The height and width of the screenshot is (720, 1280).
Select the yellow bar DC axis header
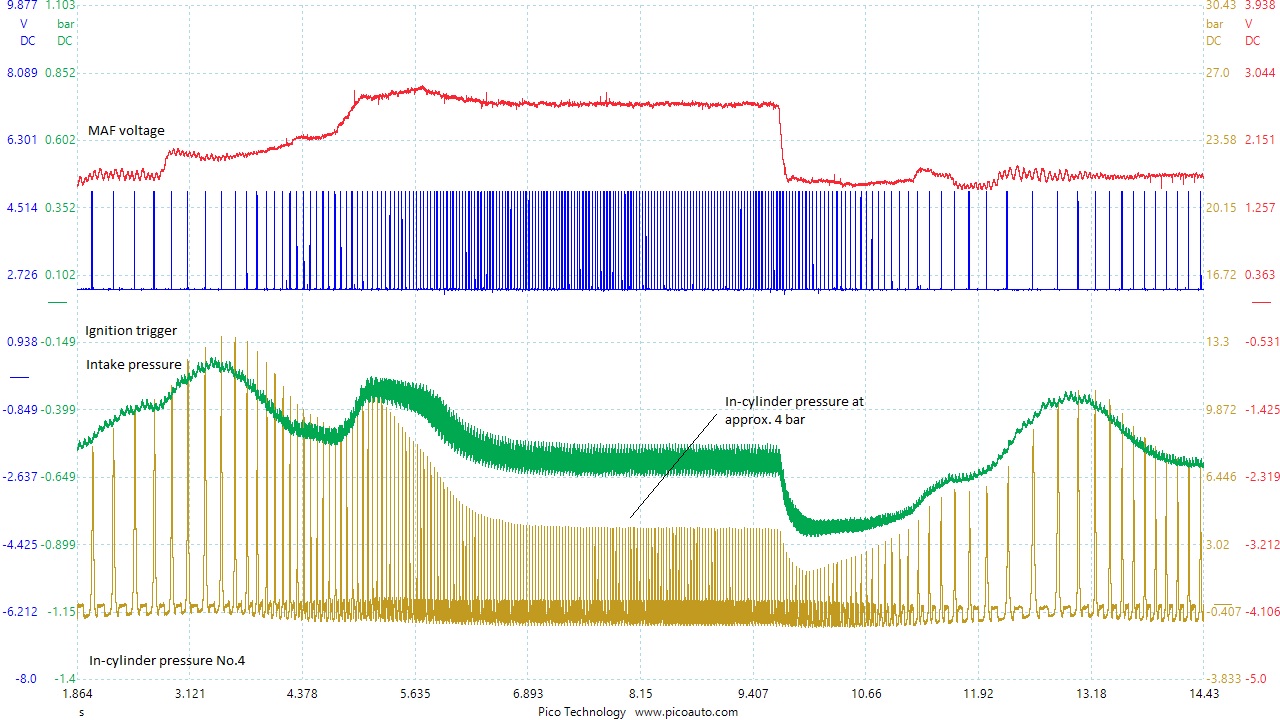point(1214,32)
